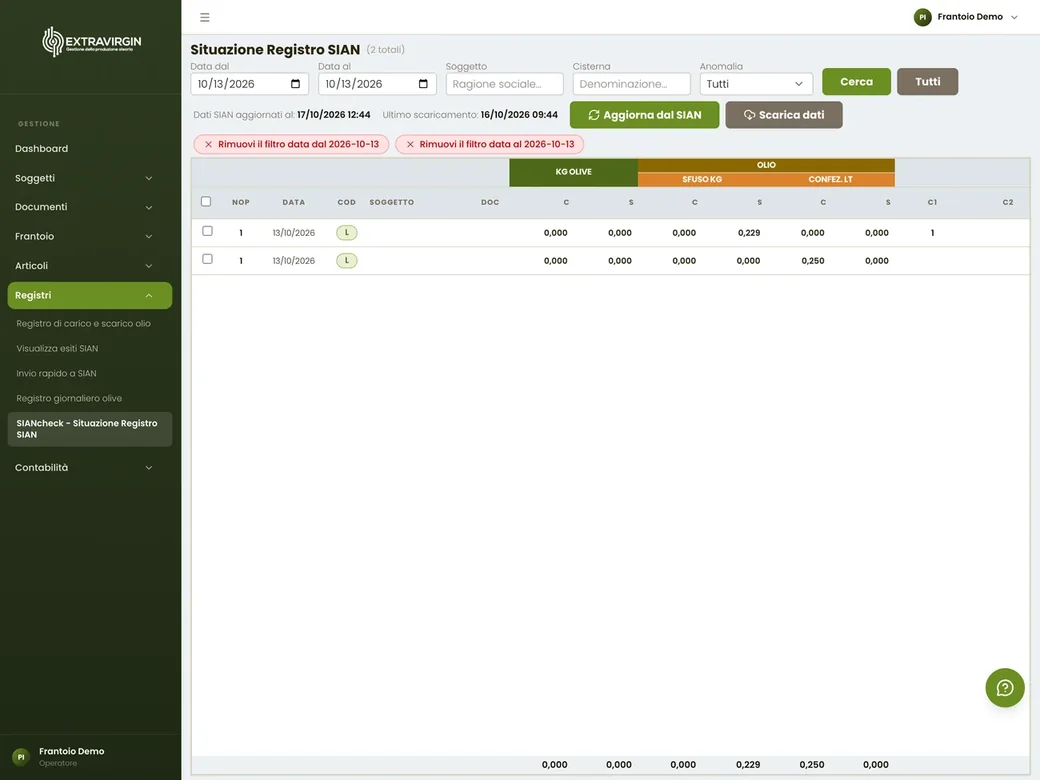The width and height of the screenshot is (1040, 780).
Task: Click the Cerca button
Action: click(856, 82)
